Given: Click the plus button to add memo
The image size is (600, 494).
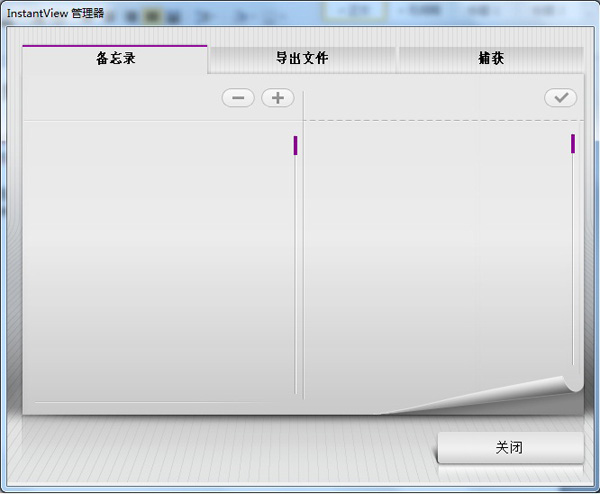Looking at the screenshot, I should (x=278, y=98).
